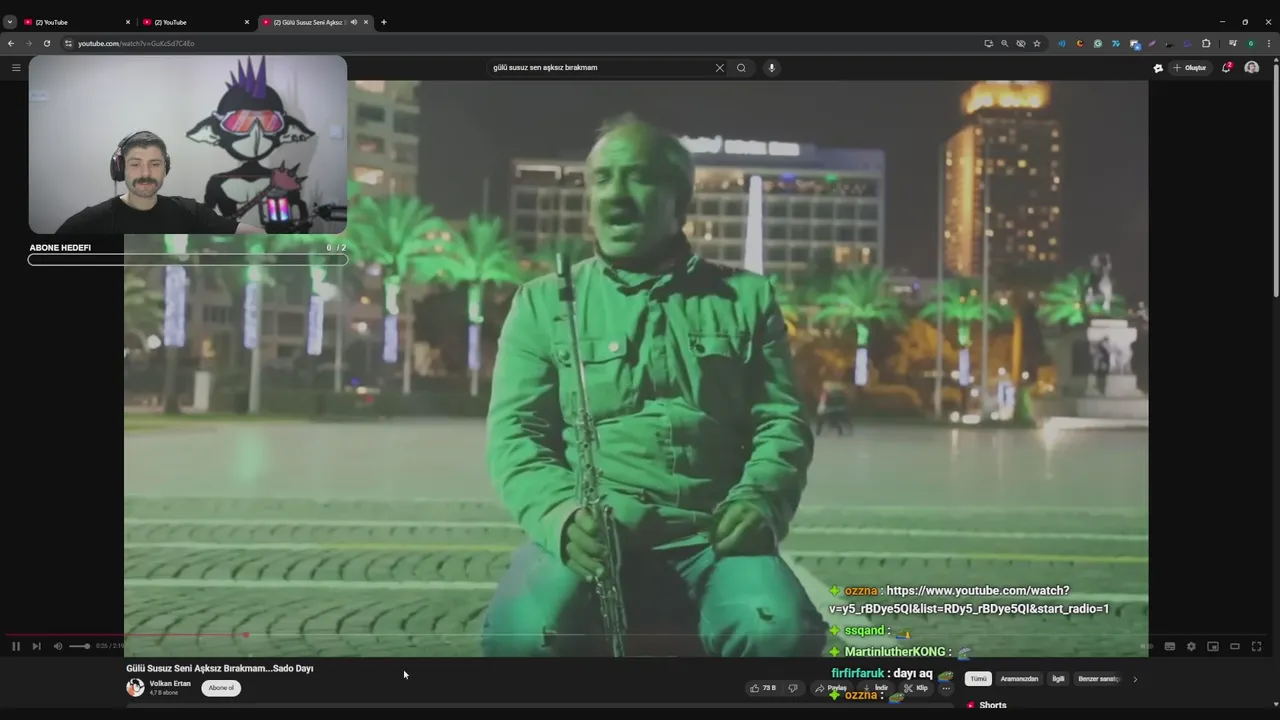Select the Aramanızdan filter chip
Viewport: 1280px width, 720px height.
(x=1019, y=679)
